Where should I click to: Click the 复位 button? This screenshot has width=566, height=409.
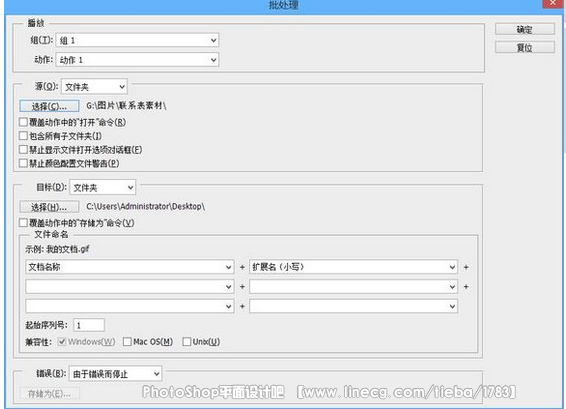[x=524, y=47]
